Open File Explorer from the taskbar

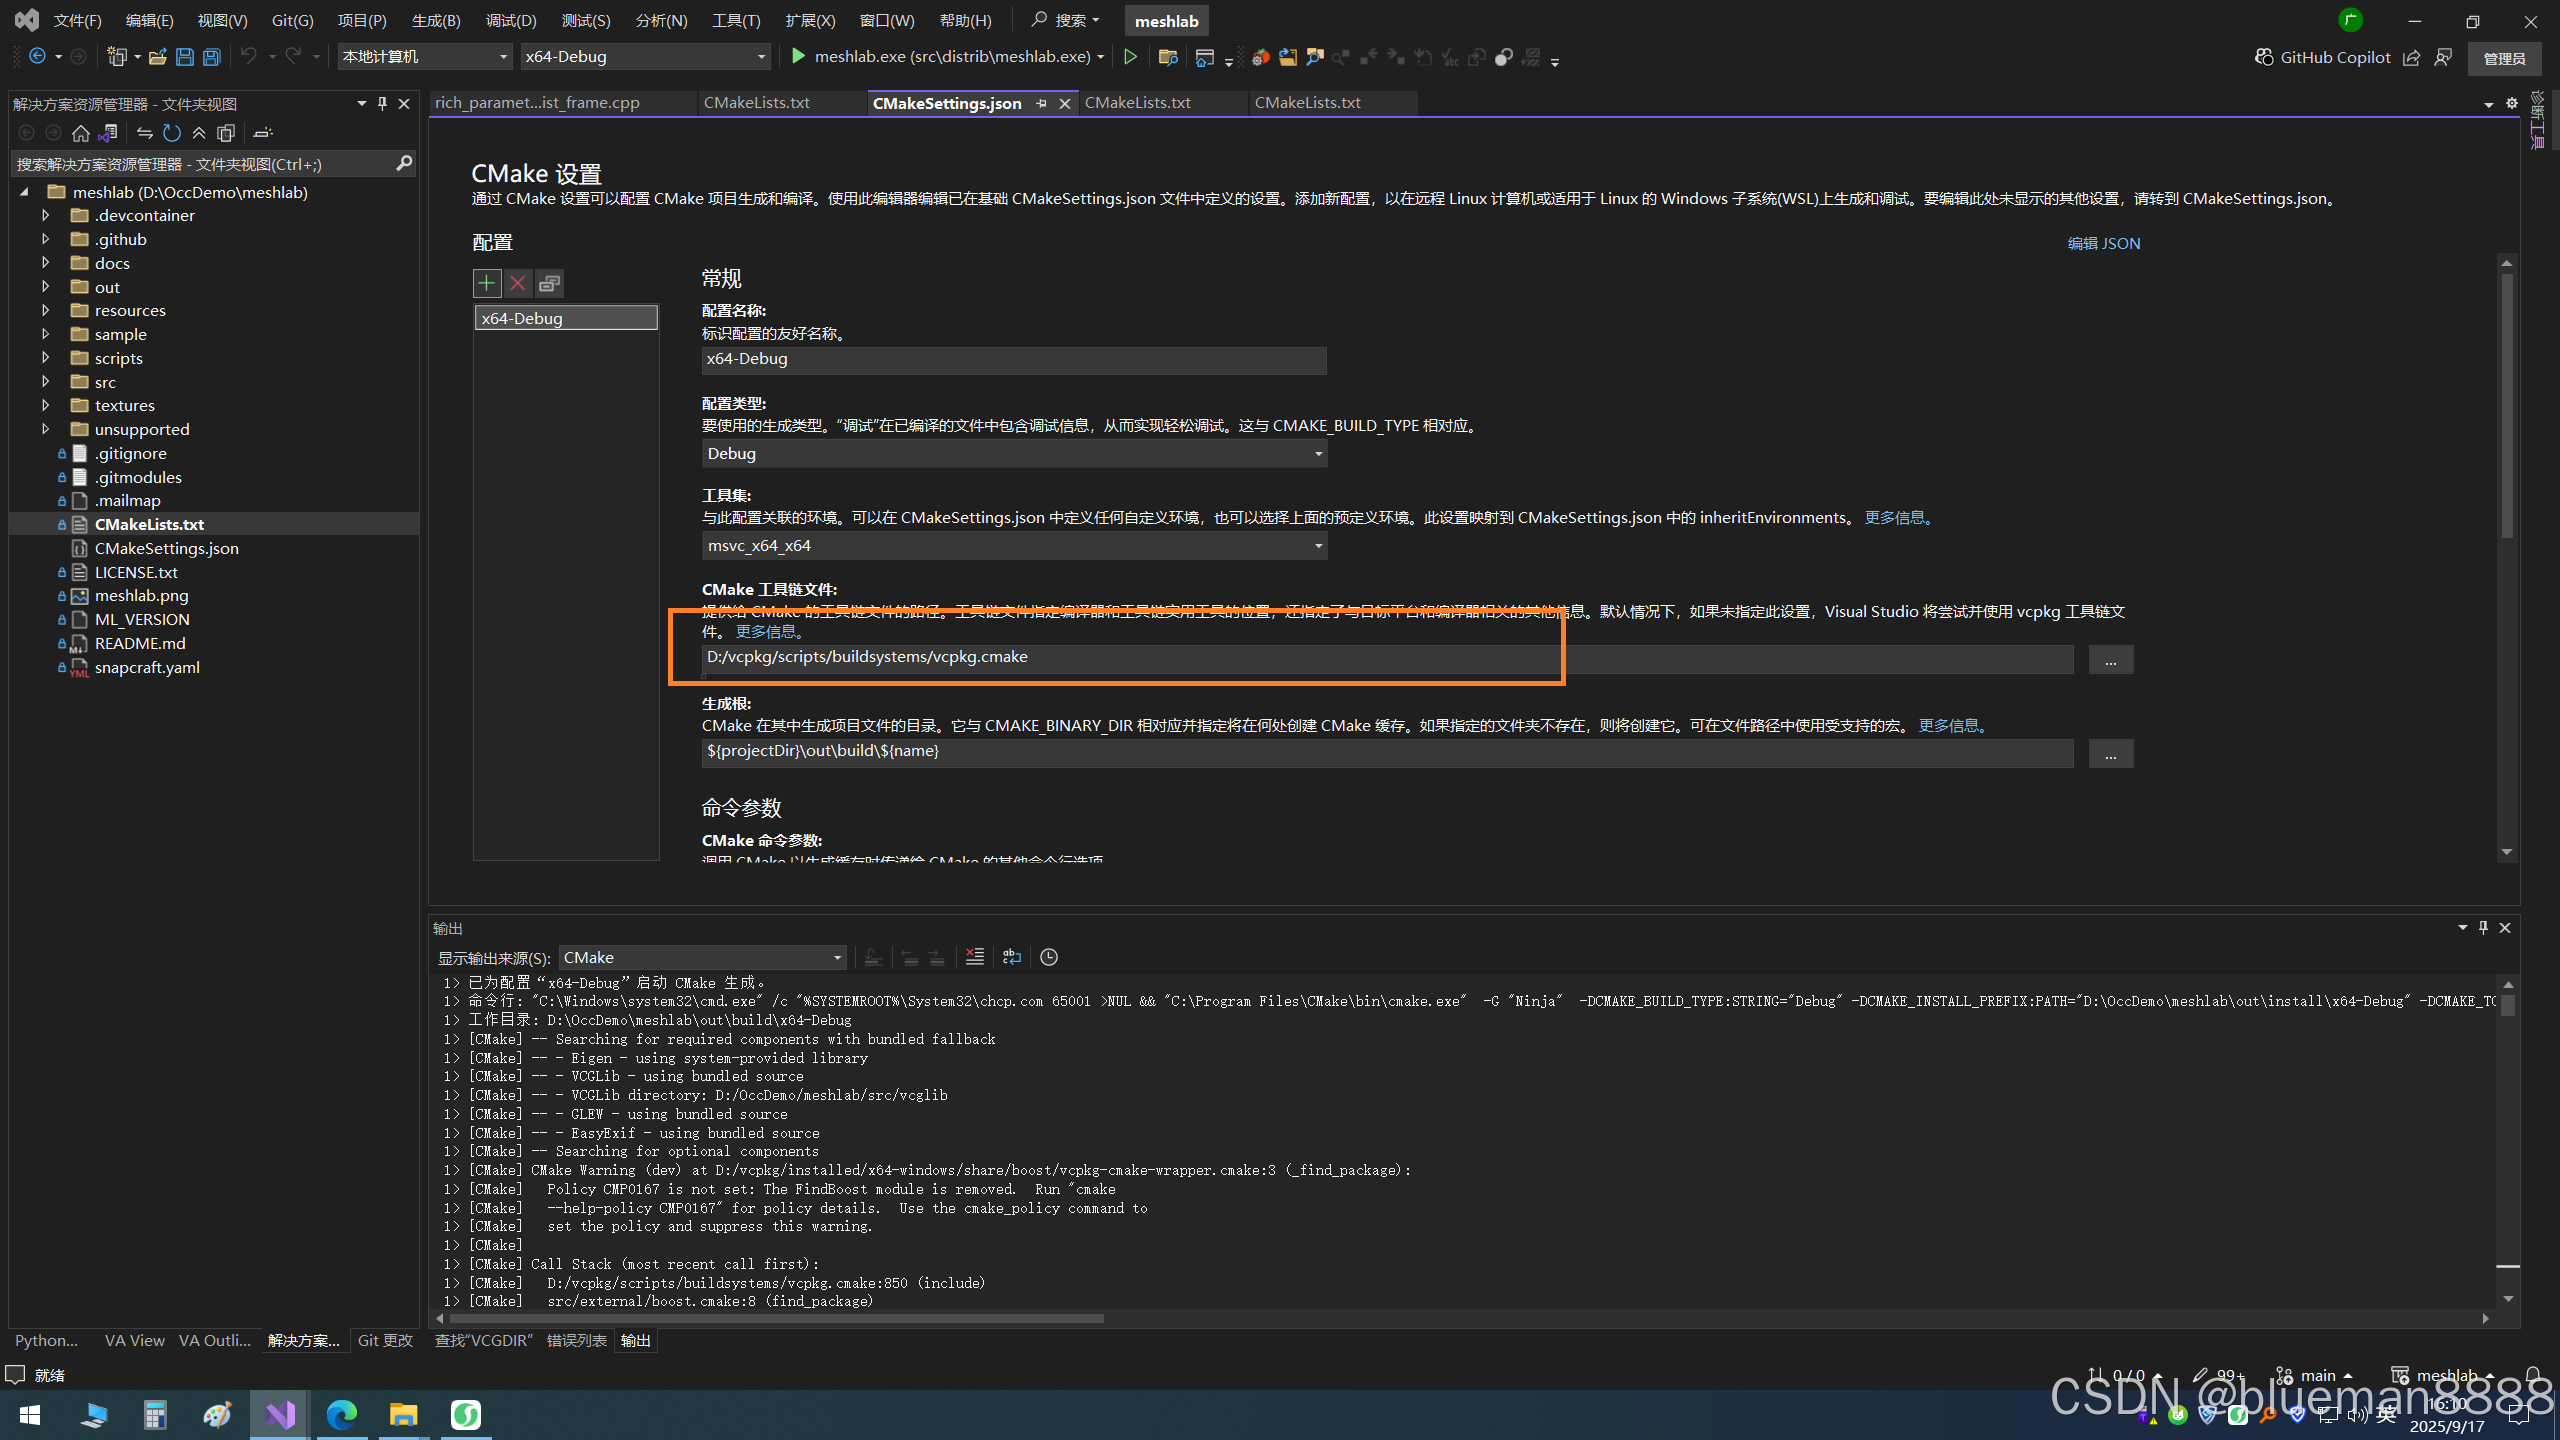(403, 1414)
